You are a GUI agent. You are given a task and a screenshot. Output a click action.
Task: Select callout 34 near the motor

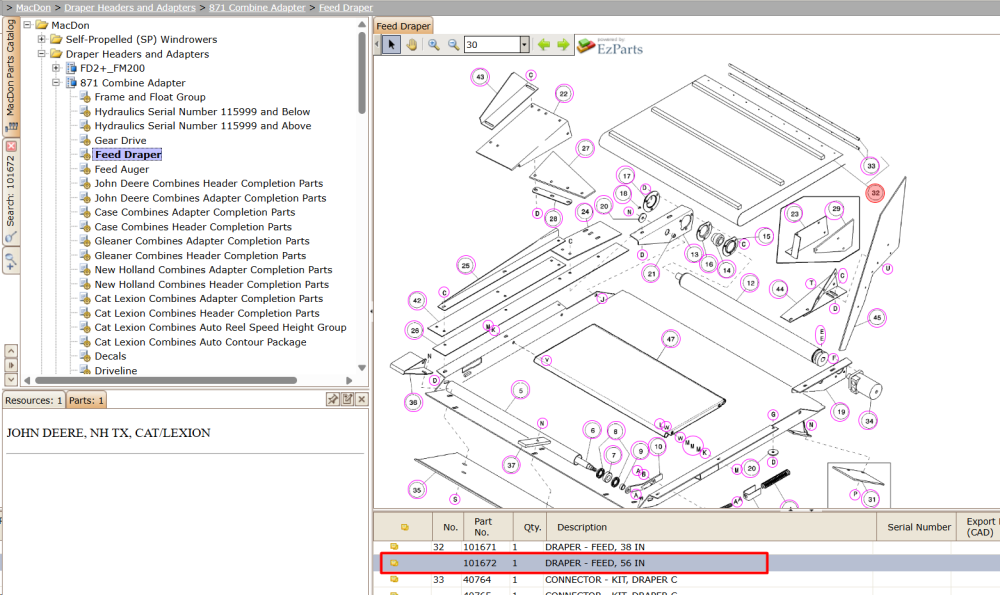coord(869,421)
